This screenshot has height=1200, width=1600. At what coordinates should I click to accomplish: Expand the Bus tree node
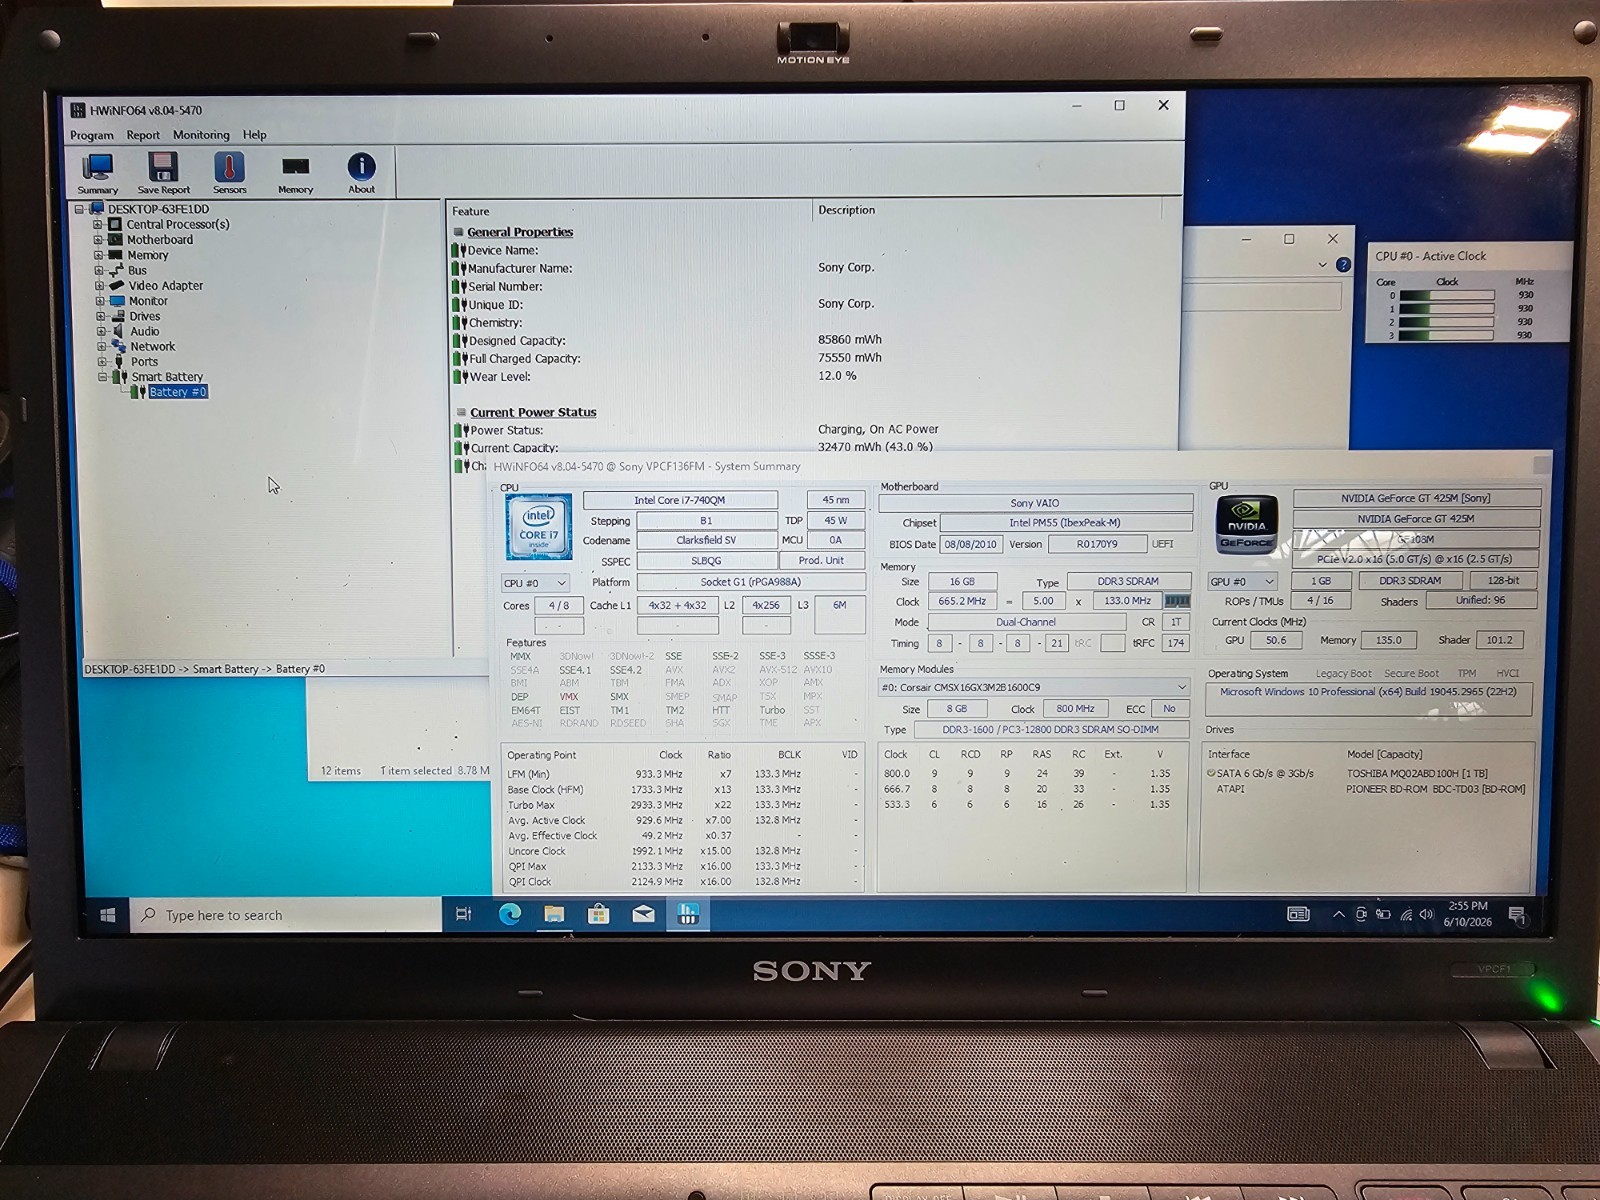(98, 270)
